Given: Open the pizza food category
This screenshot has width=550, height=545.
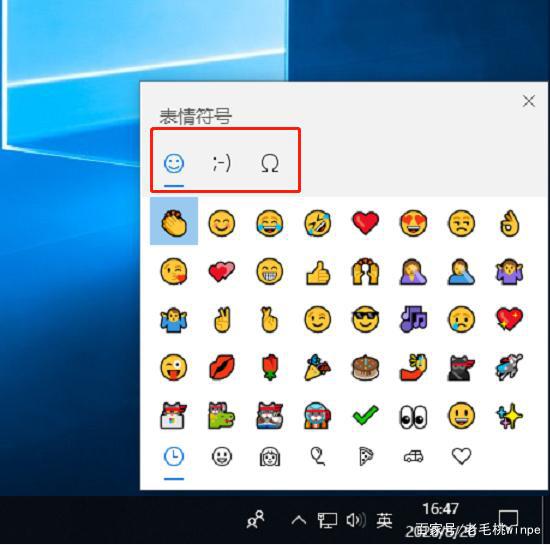Looking at the screenshot, I should [365, 457].
